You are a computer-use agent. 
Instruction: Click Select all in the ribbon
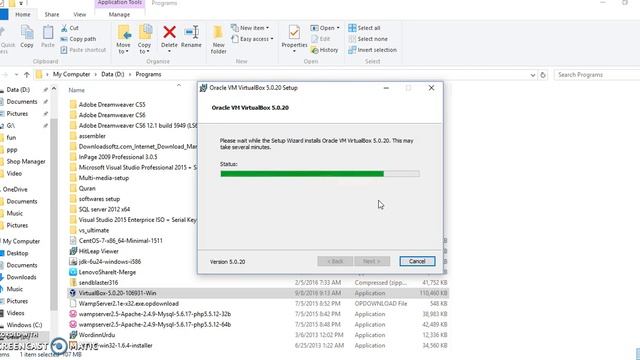[364, 28]
